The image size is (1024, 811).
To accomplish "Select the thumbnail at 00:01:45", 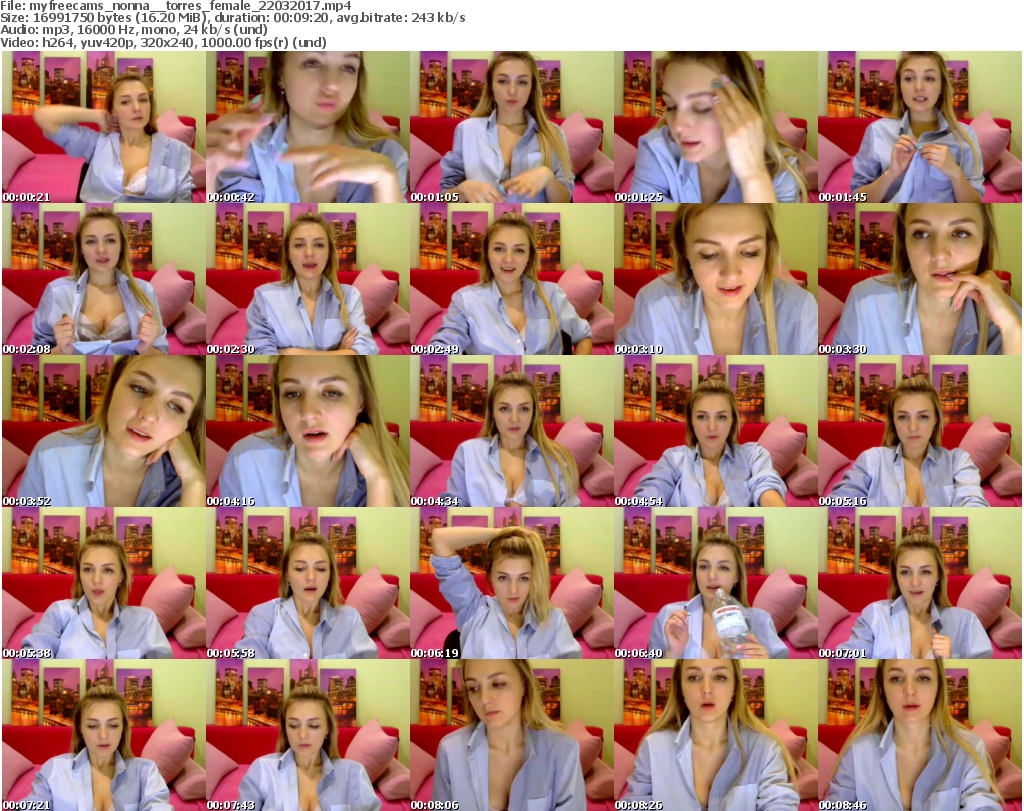I will [920, 127].
